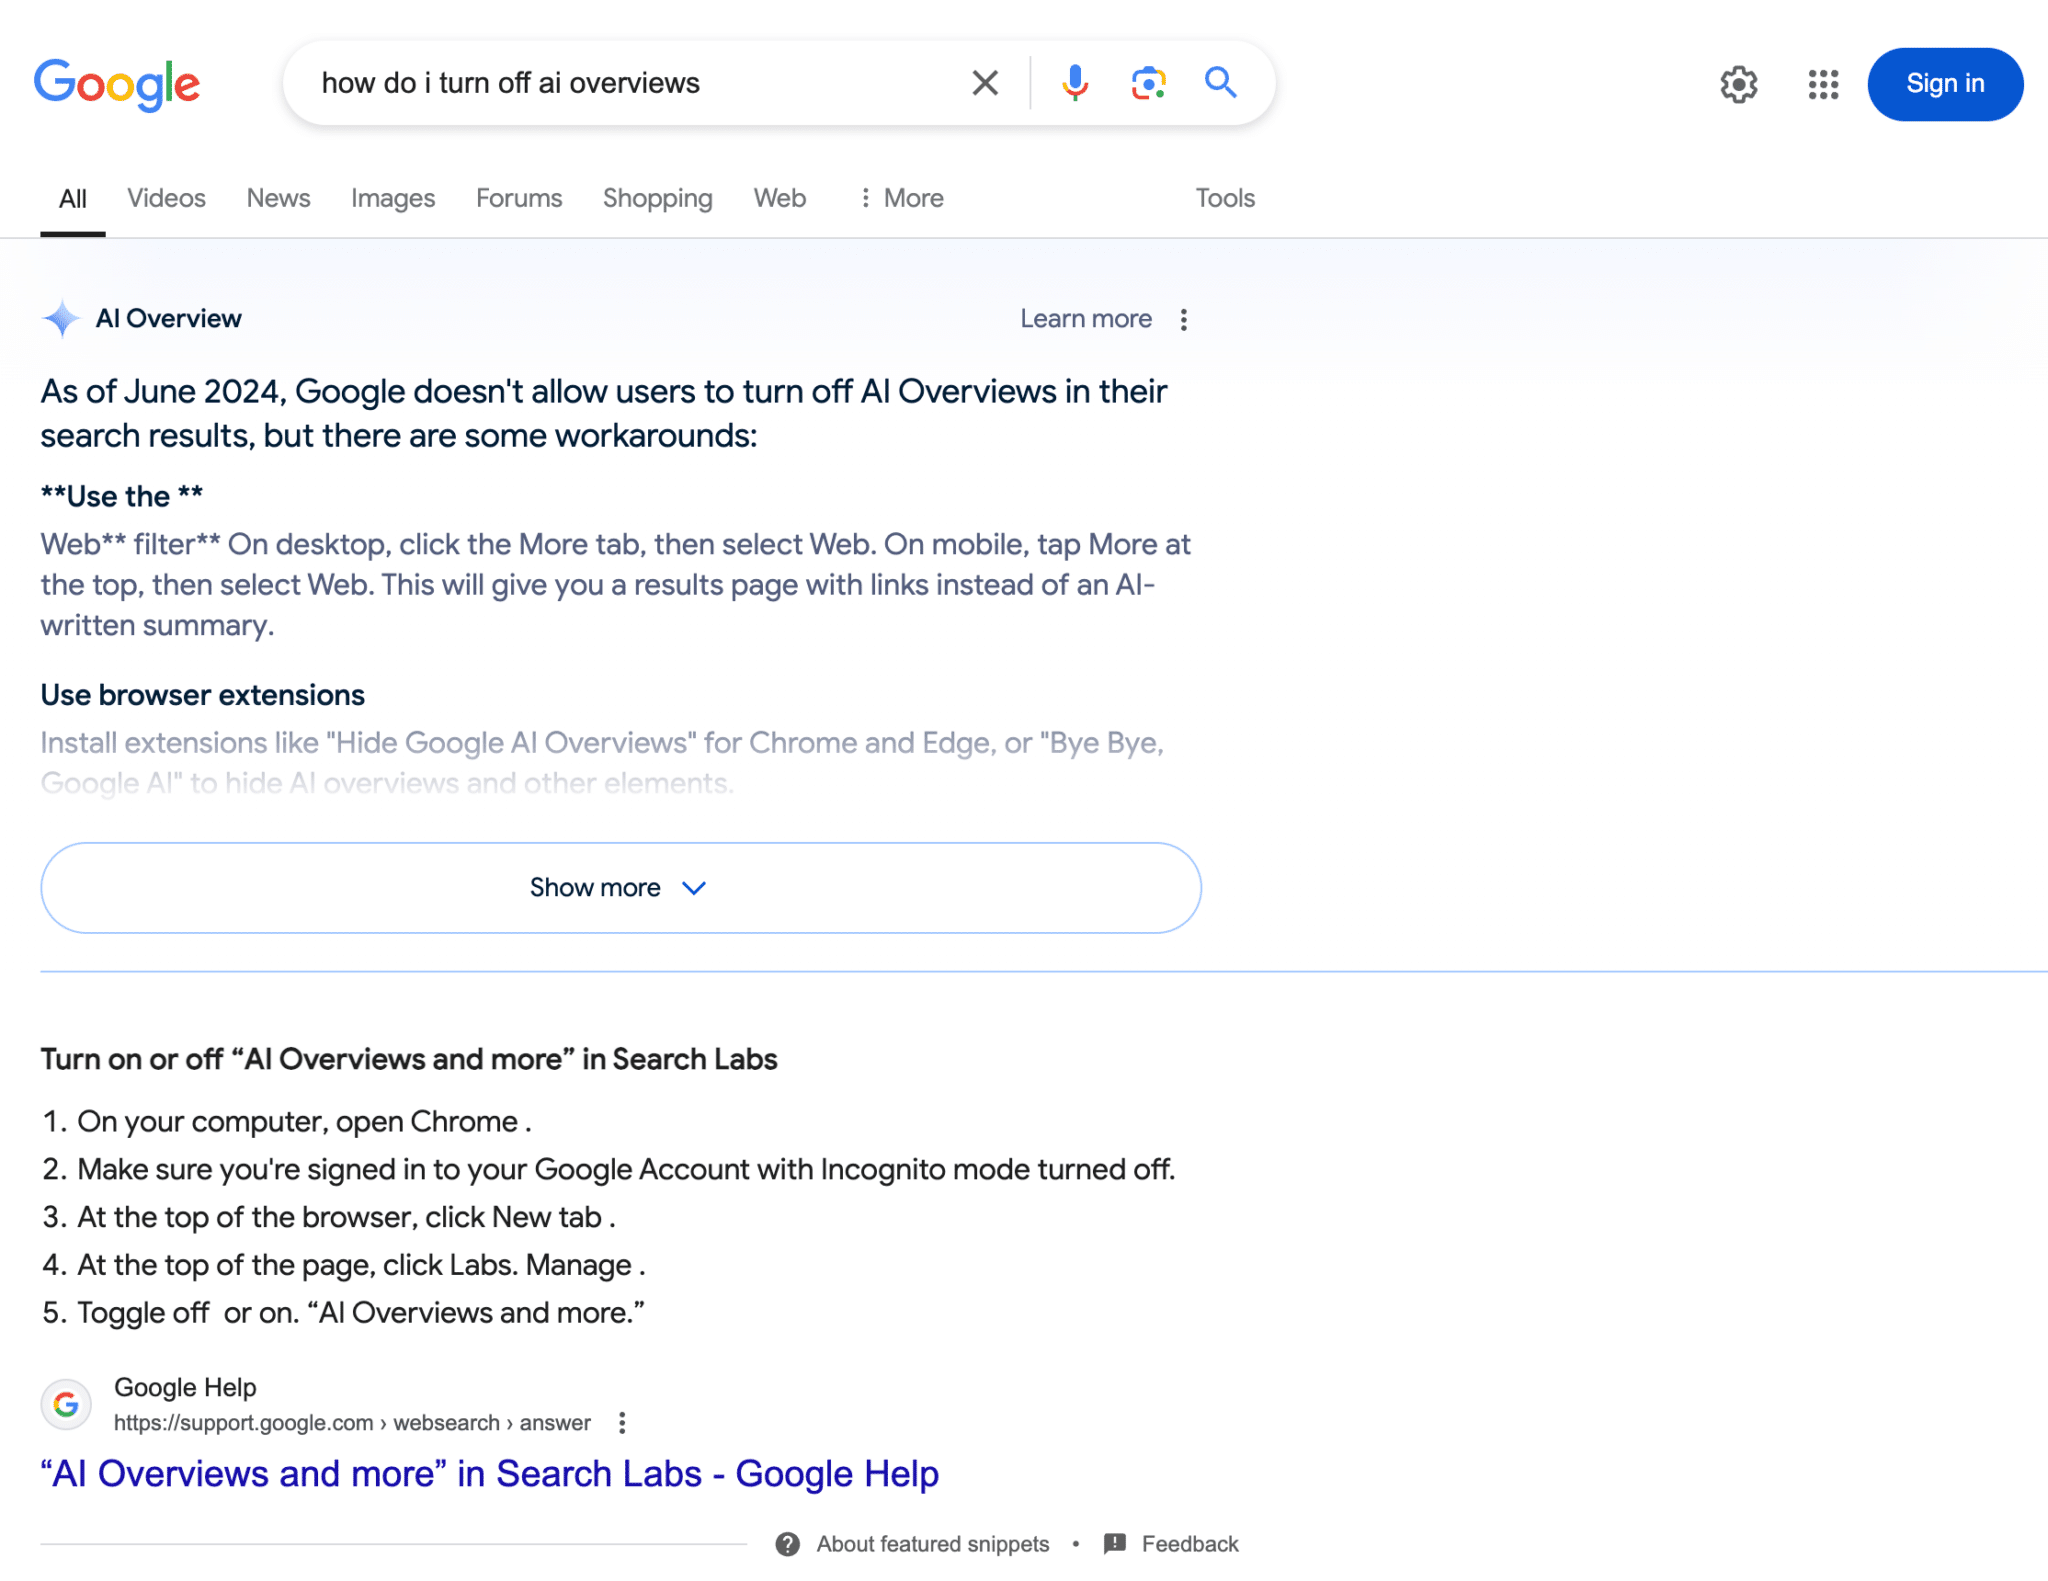Click the Google logo
This screenshot has width=2048, height=1581.
point(117,84)
